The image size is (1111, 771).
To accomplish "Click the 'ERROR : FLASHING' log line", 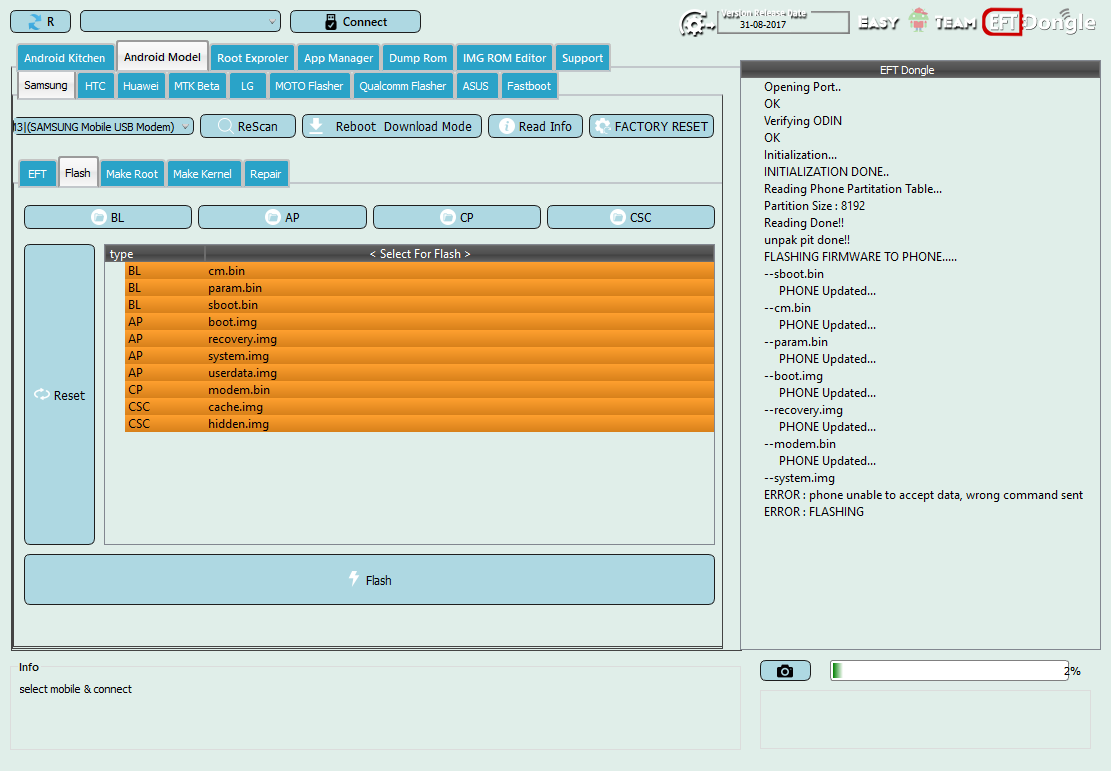I will click(813, 512).
